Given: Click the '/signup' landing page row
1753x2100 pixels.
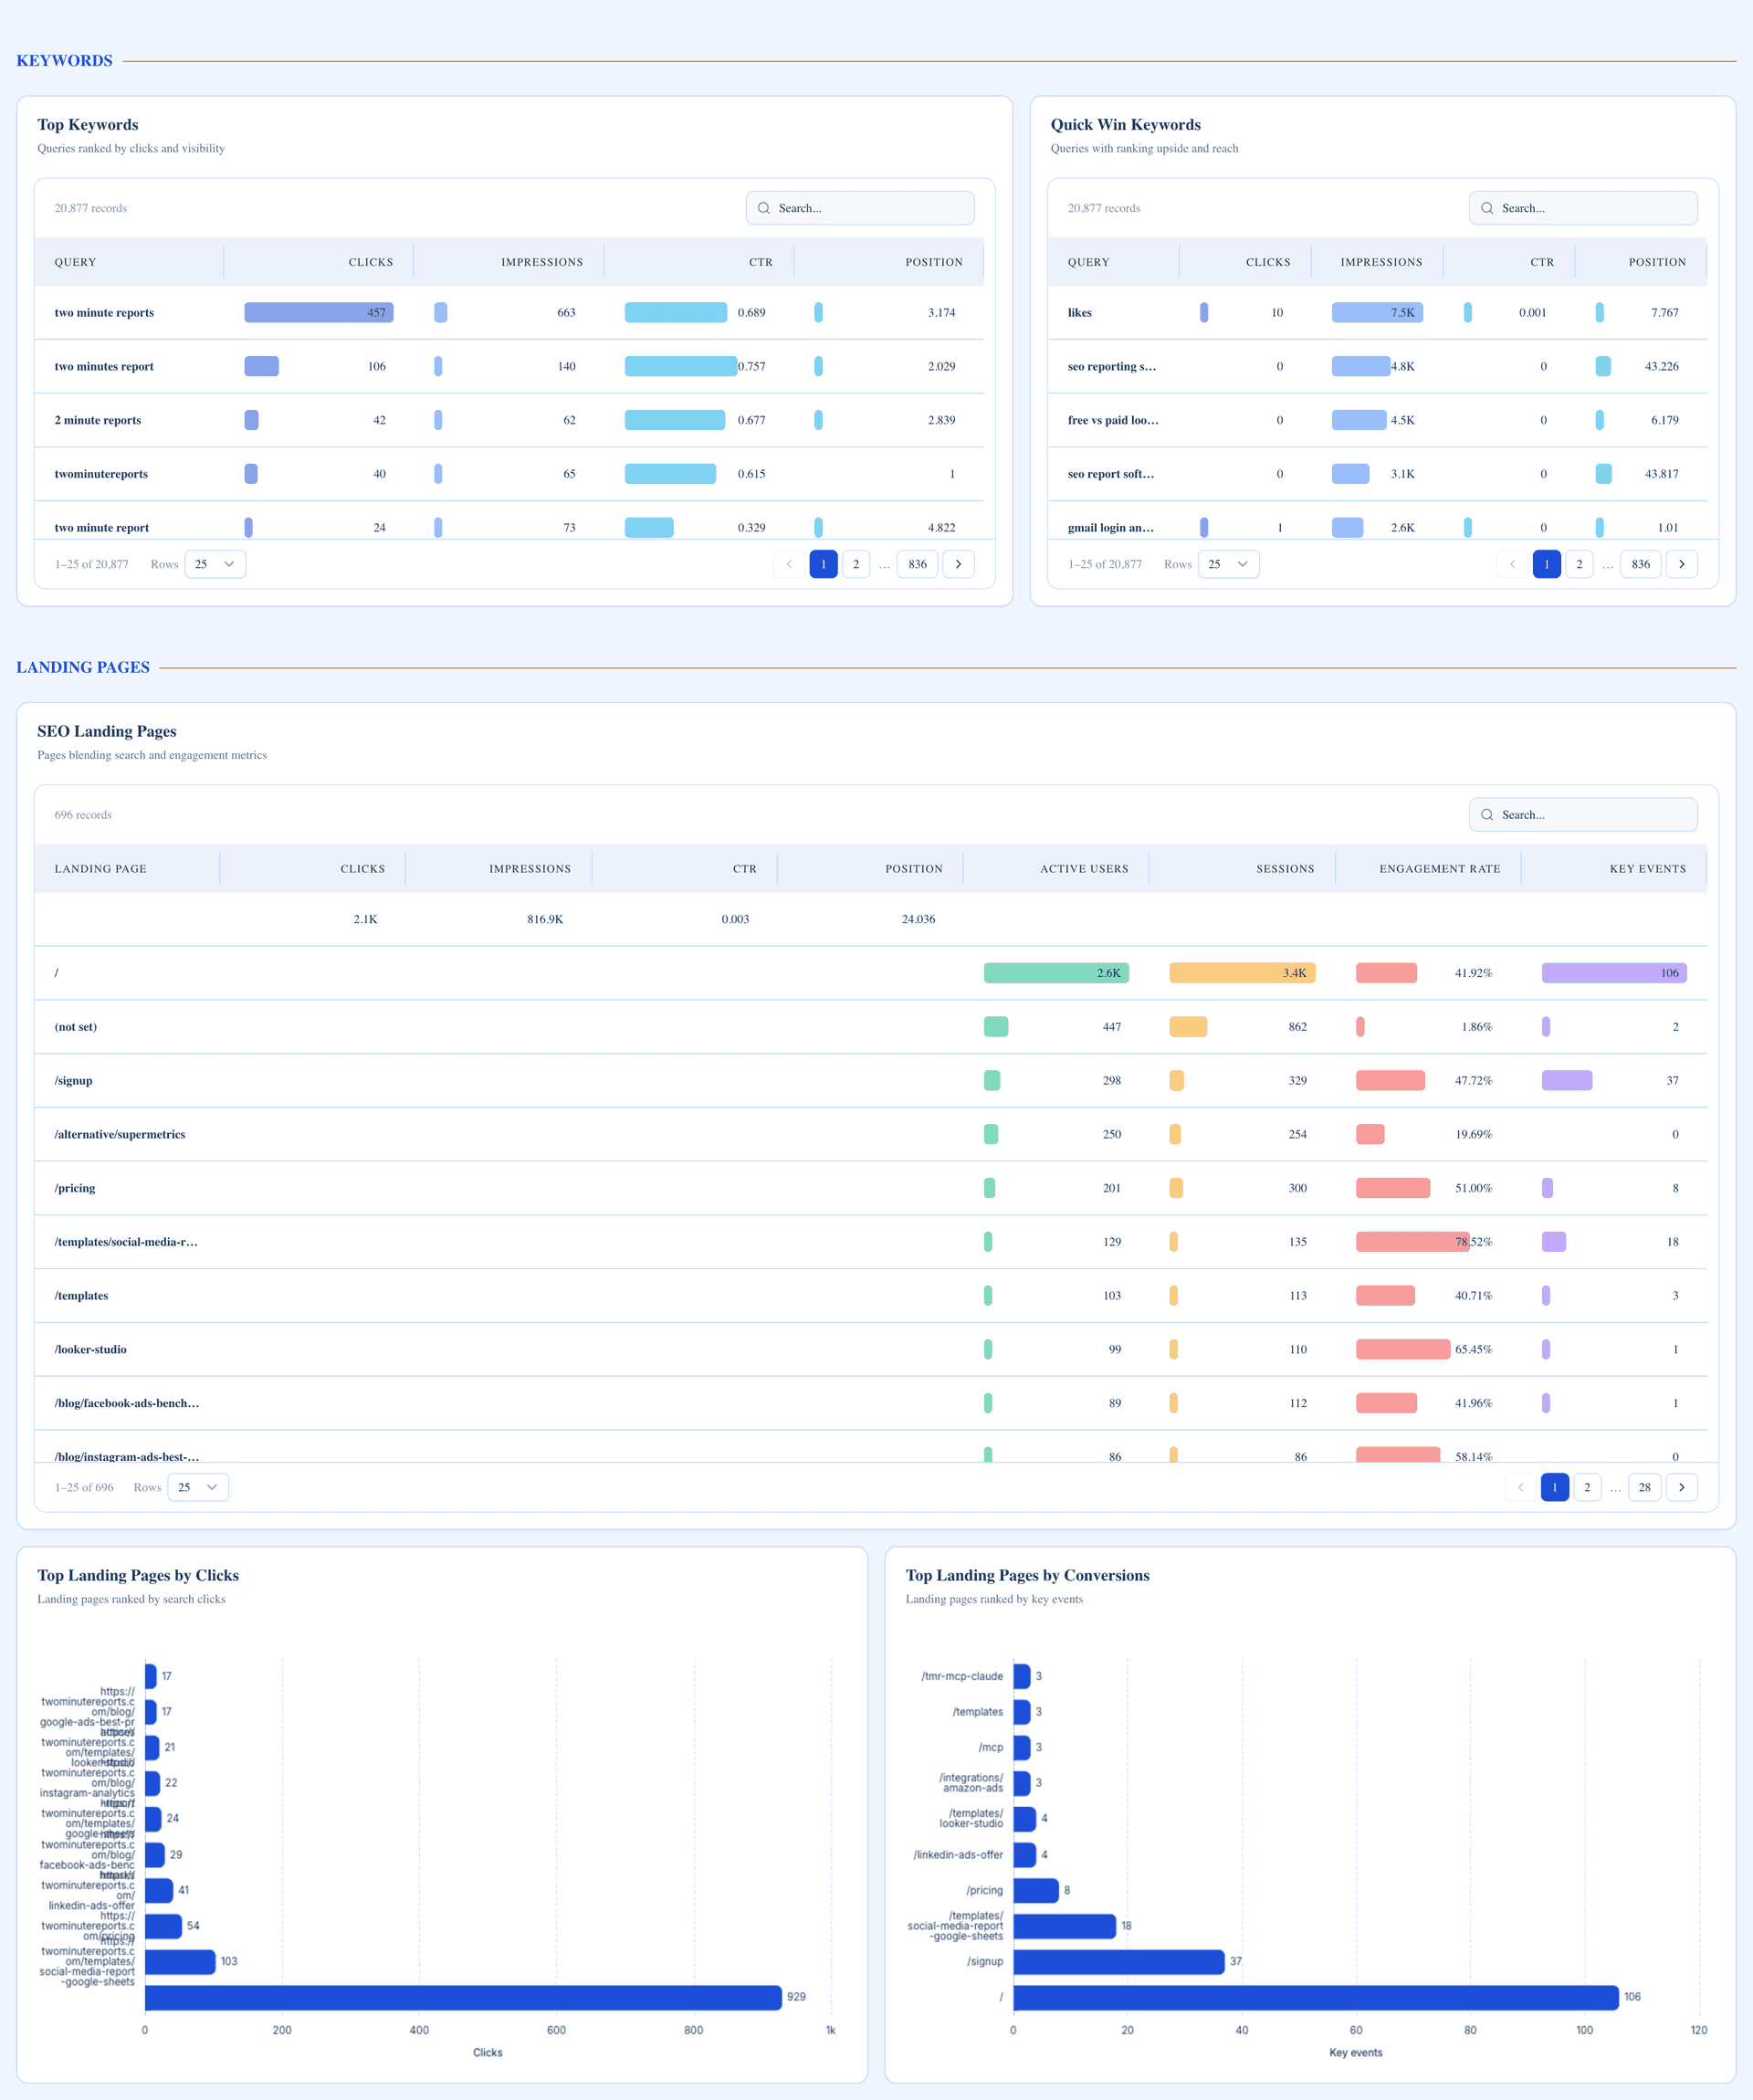Looking at the screenshot, I should click(870, 1080).
